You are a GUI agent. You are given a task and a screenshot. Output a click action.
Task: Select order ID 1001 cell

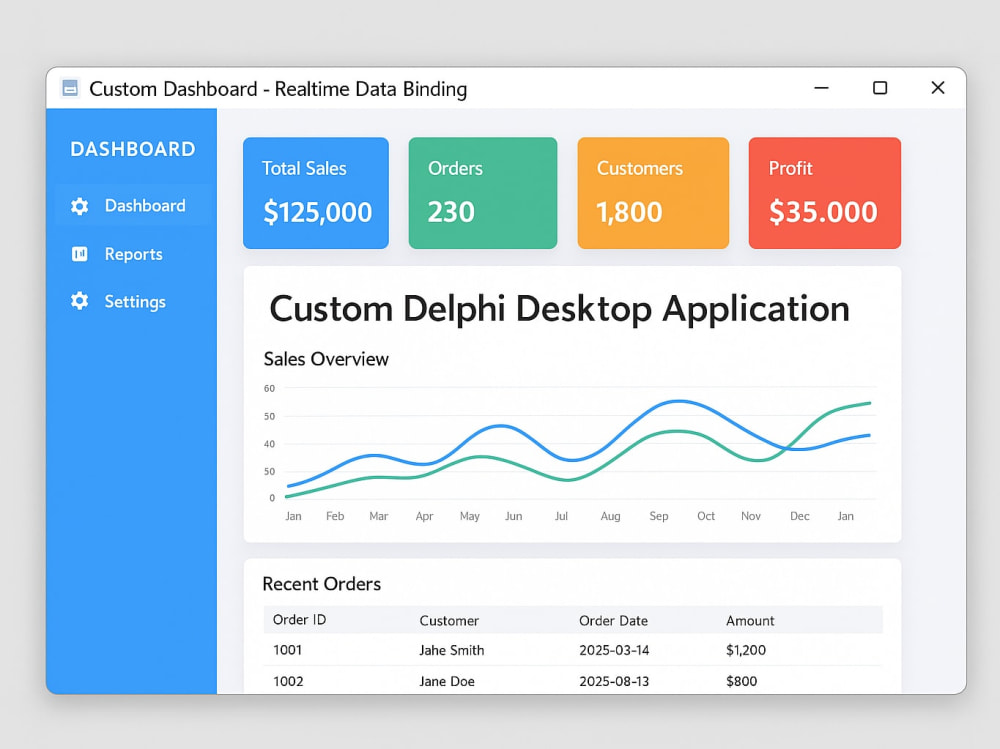coord(288,650)
